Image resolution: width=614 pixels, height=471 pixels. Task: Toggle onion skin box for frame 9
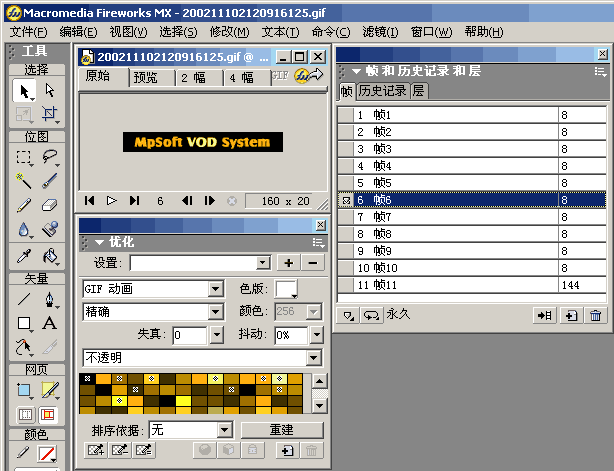346,251
